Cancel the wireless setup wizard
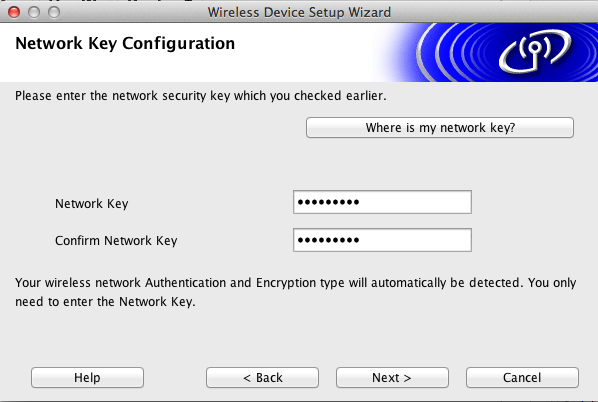Viewport: 598px width, 402px height. 522,378
